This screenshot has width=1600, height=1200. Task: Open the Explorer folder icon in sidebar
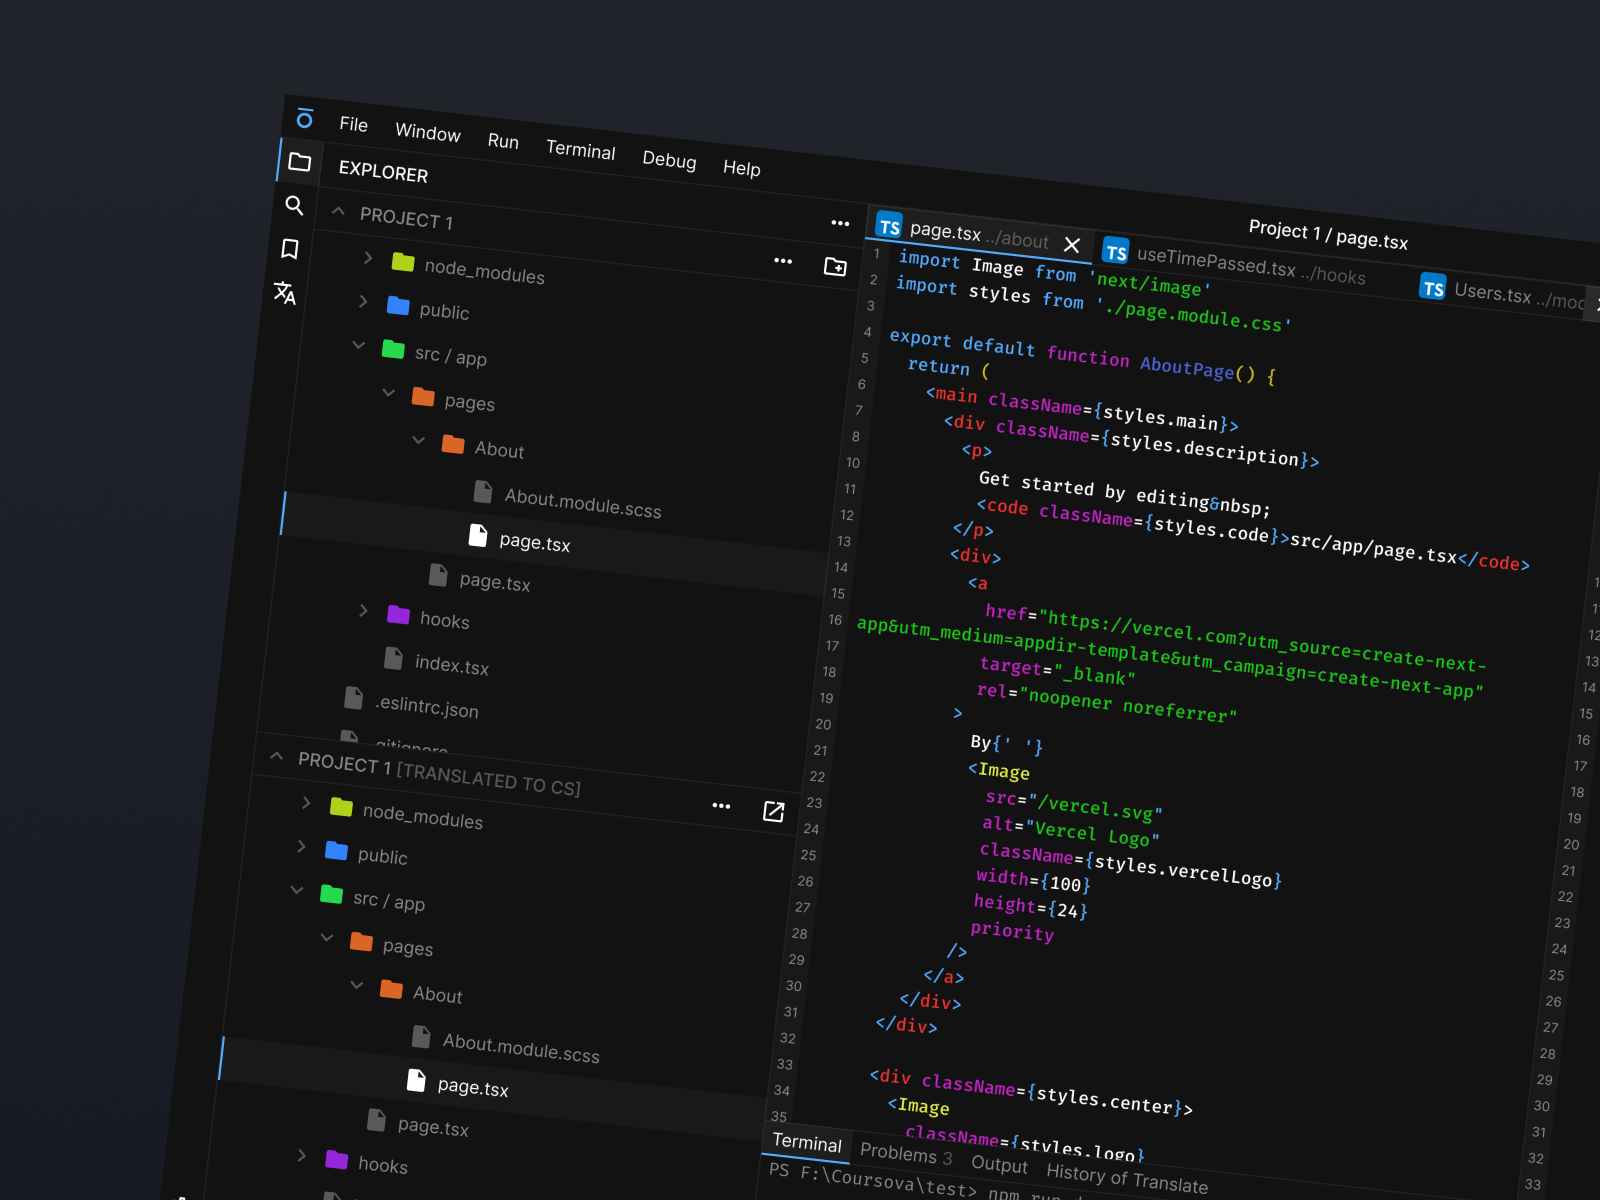[299, 162]
